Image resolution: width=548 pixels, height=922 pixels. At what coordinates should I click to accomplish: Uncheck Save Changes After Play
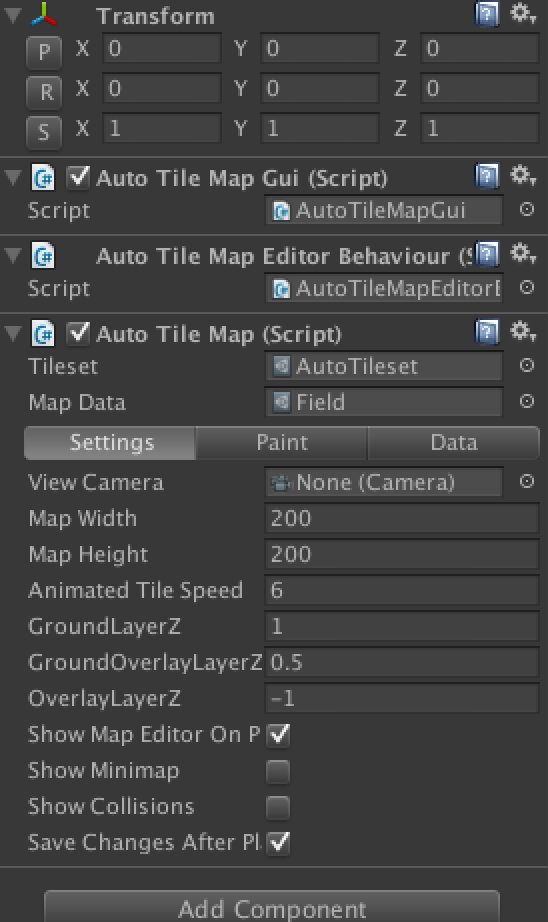tap(278, 843)
